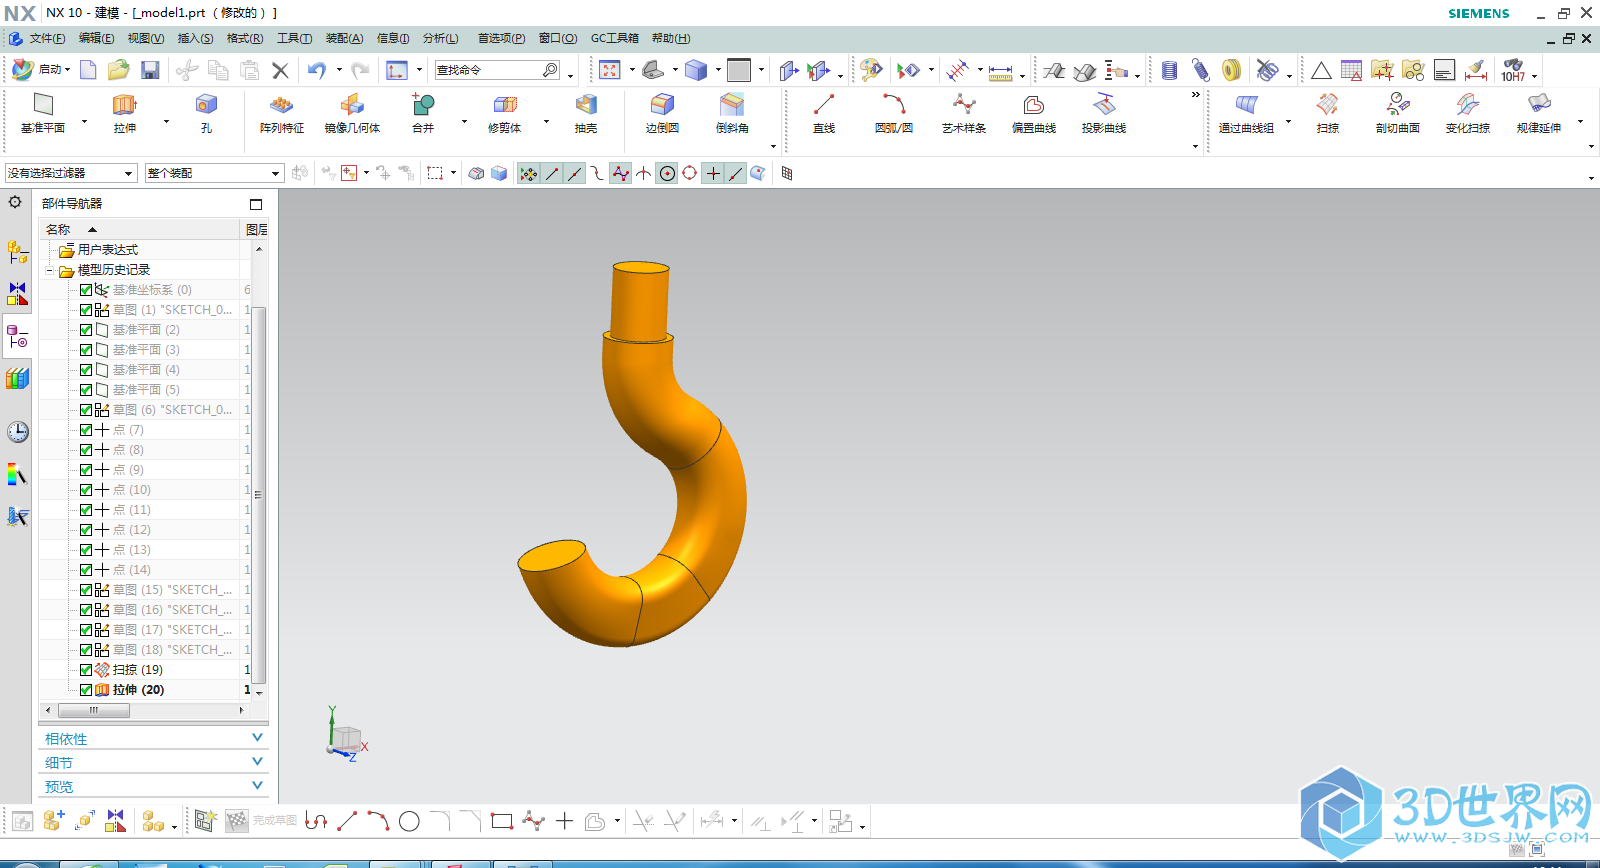Select the Arc/Circle (圆弧/圆) tool
Image resolution: width=1600 pixels, height=868 pixels.
point(894,112)
